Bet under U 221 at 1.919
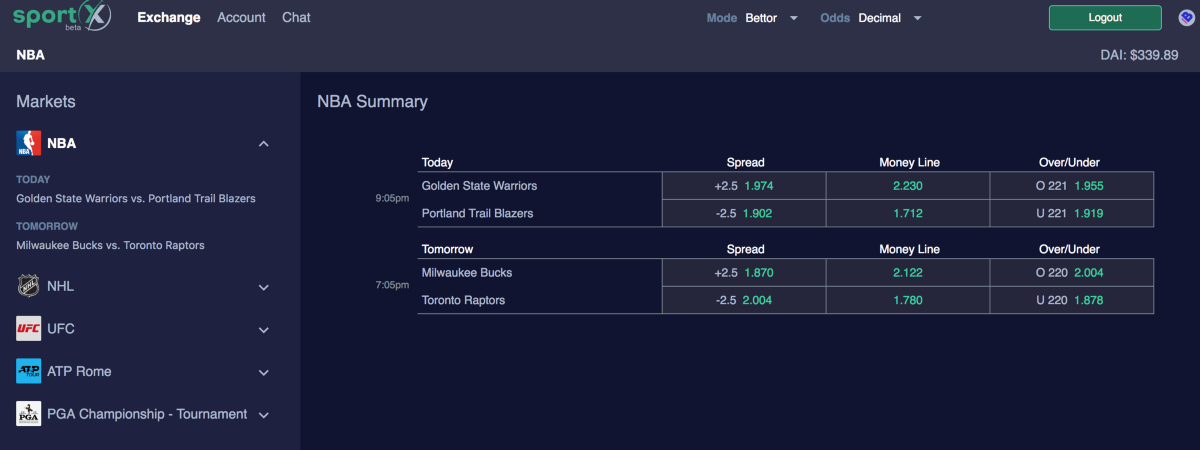This screenshot has width=1200, height=450. [x=1072, y=213]
